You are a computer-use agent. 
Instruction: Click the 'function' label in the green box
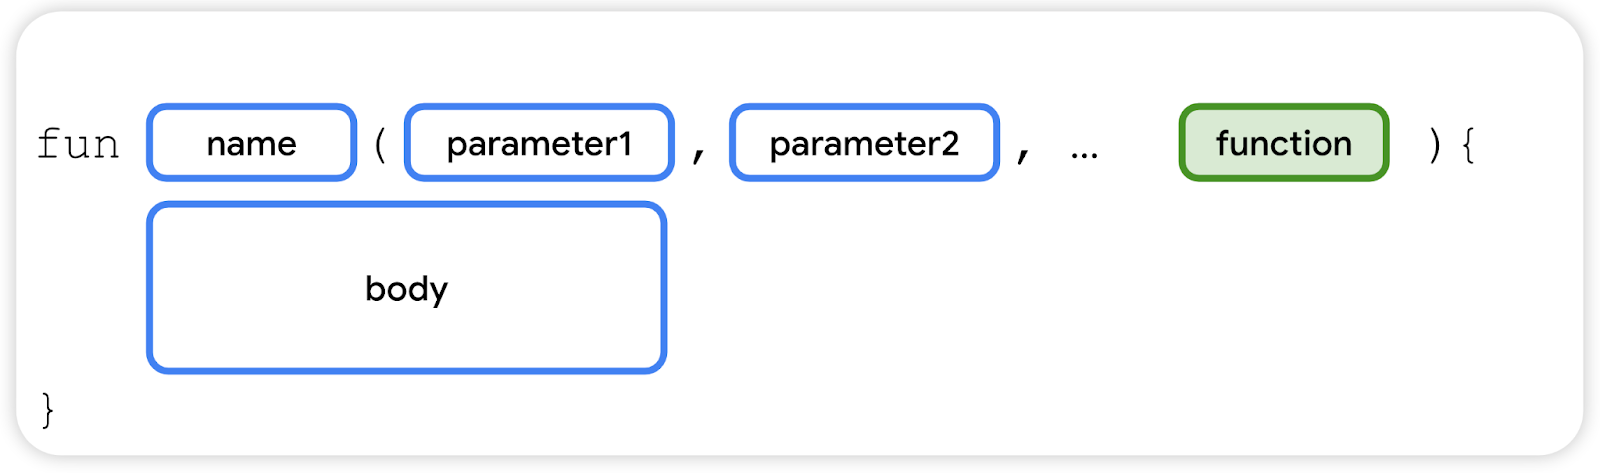click(1284, 144)
